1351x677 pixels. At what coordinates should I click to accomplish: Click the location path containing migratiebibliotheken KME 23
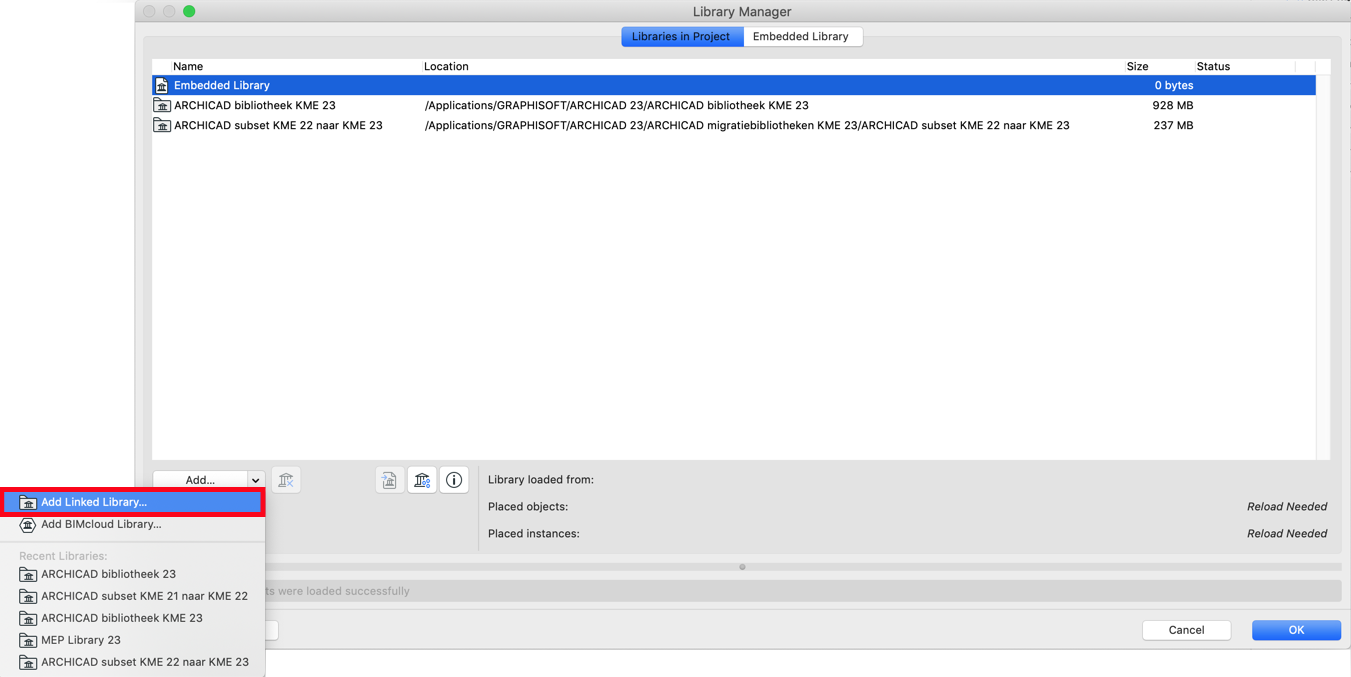pos(747,125)
